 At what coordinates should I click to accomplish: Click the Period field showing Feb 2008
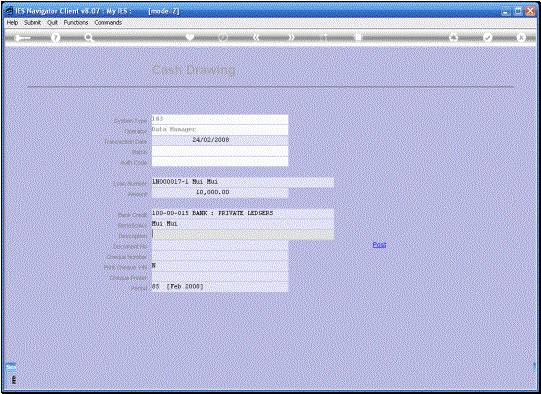220,287
